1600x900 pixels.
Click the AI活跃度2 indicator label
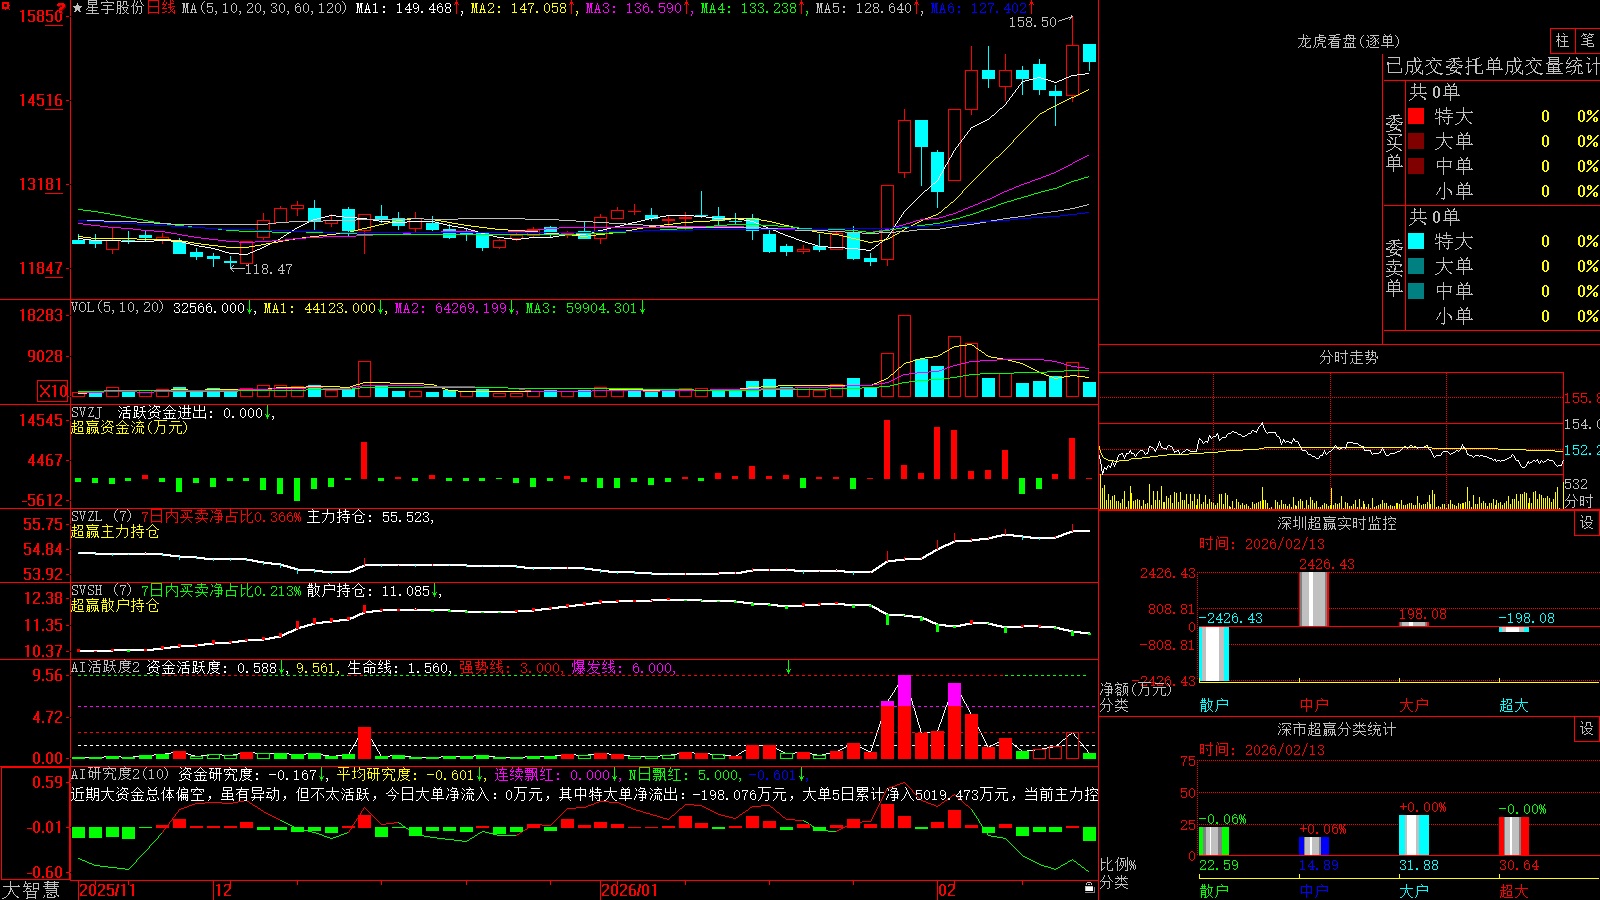pyautogui.click(x=106, y=667)
